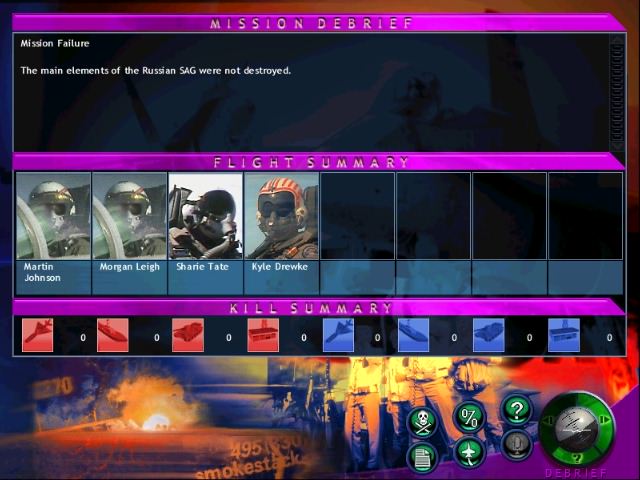Select the blue tank losses icon
Viewport: 640px width, 480px height.
pyautogui.click(x=489, y=335)
